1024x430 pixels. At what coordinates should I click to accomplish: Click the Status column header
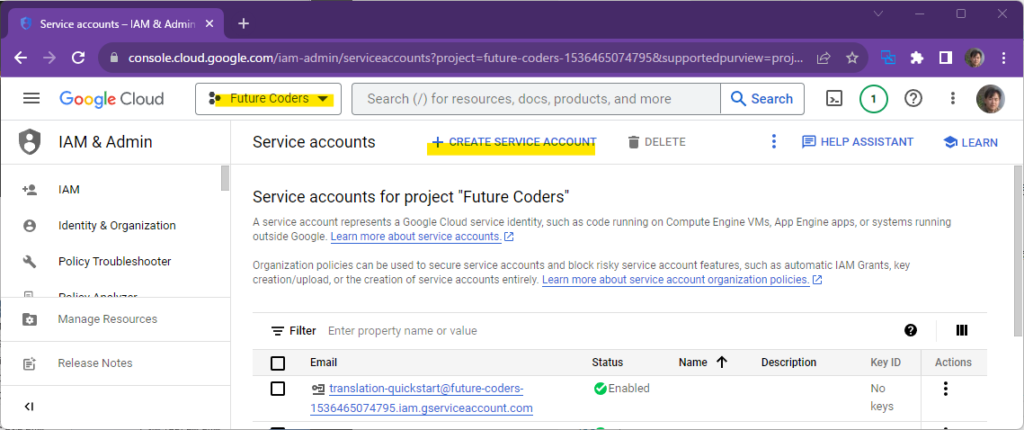[607, 362]
